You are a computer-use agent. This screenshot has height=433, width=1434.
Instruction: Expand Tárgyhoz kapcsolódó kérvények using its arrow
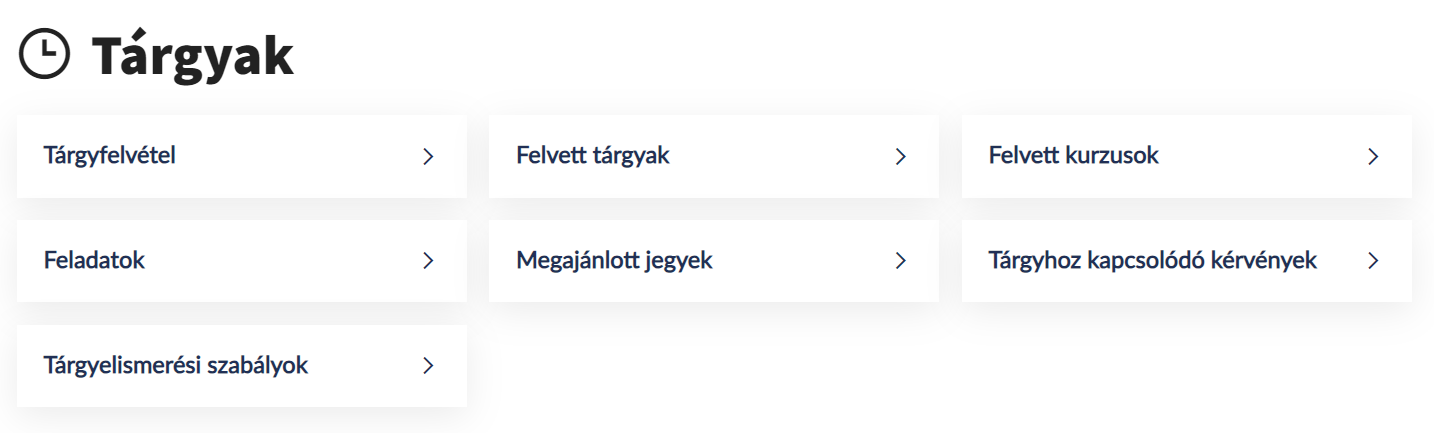(1373, 261)
